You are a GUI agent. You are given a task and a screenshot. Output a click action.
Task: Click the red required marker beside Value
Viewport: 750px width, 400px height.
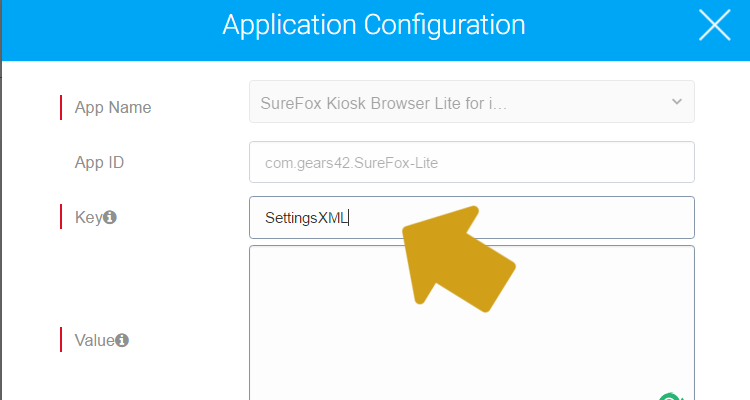[61, 340]
